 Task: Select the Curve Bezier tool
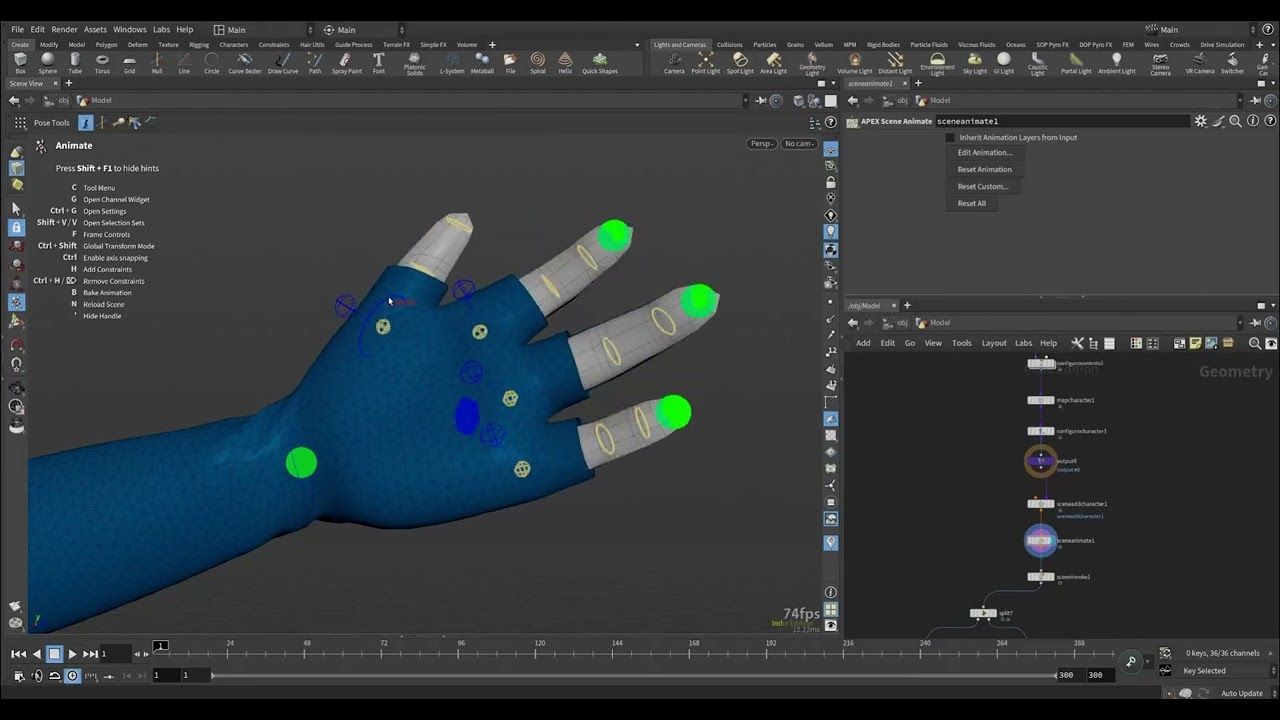click(245, 63)
